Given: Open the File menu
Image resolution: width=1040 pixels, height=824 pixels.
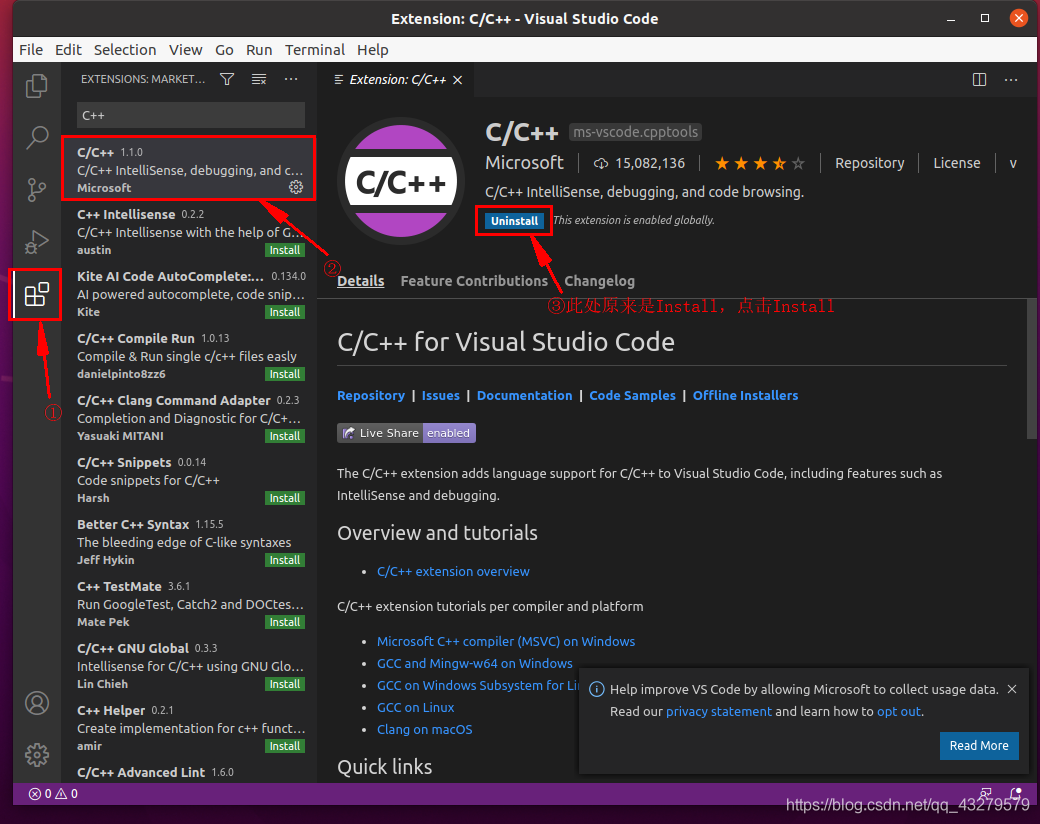Looking at the screenshot, I should click(31, 50).
